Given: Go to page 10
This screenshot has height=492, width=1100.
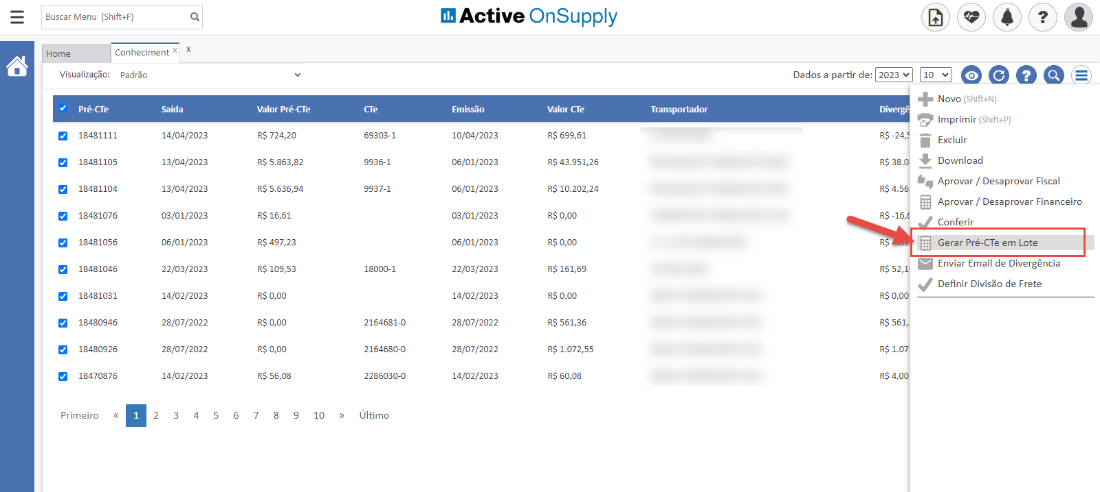Looking at the screenshot, I should (319, 415).
